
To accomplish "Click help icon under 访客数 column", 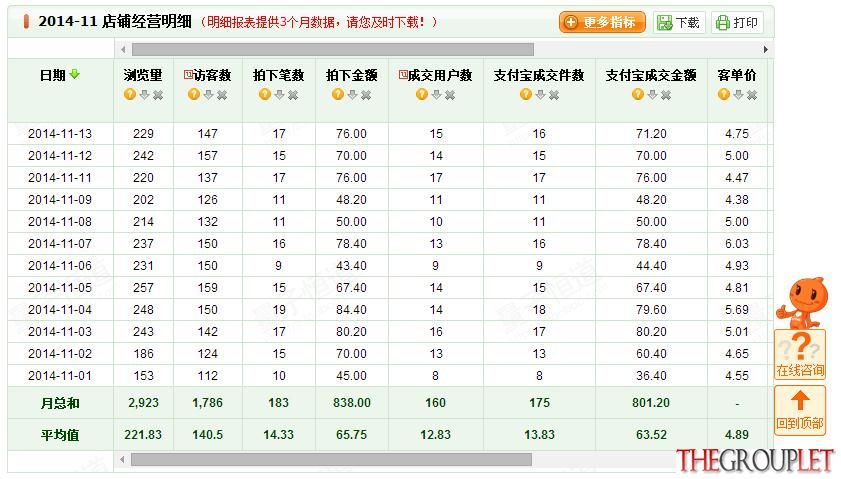I will (194, 94).
